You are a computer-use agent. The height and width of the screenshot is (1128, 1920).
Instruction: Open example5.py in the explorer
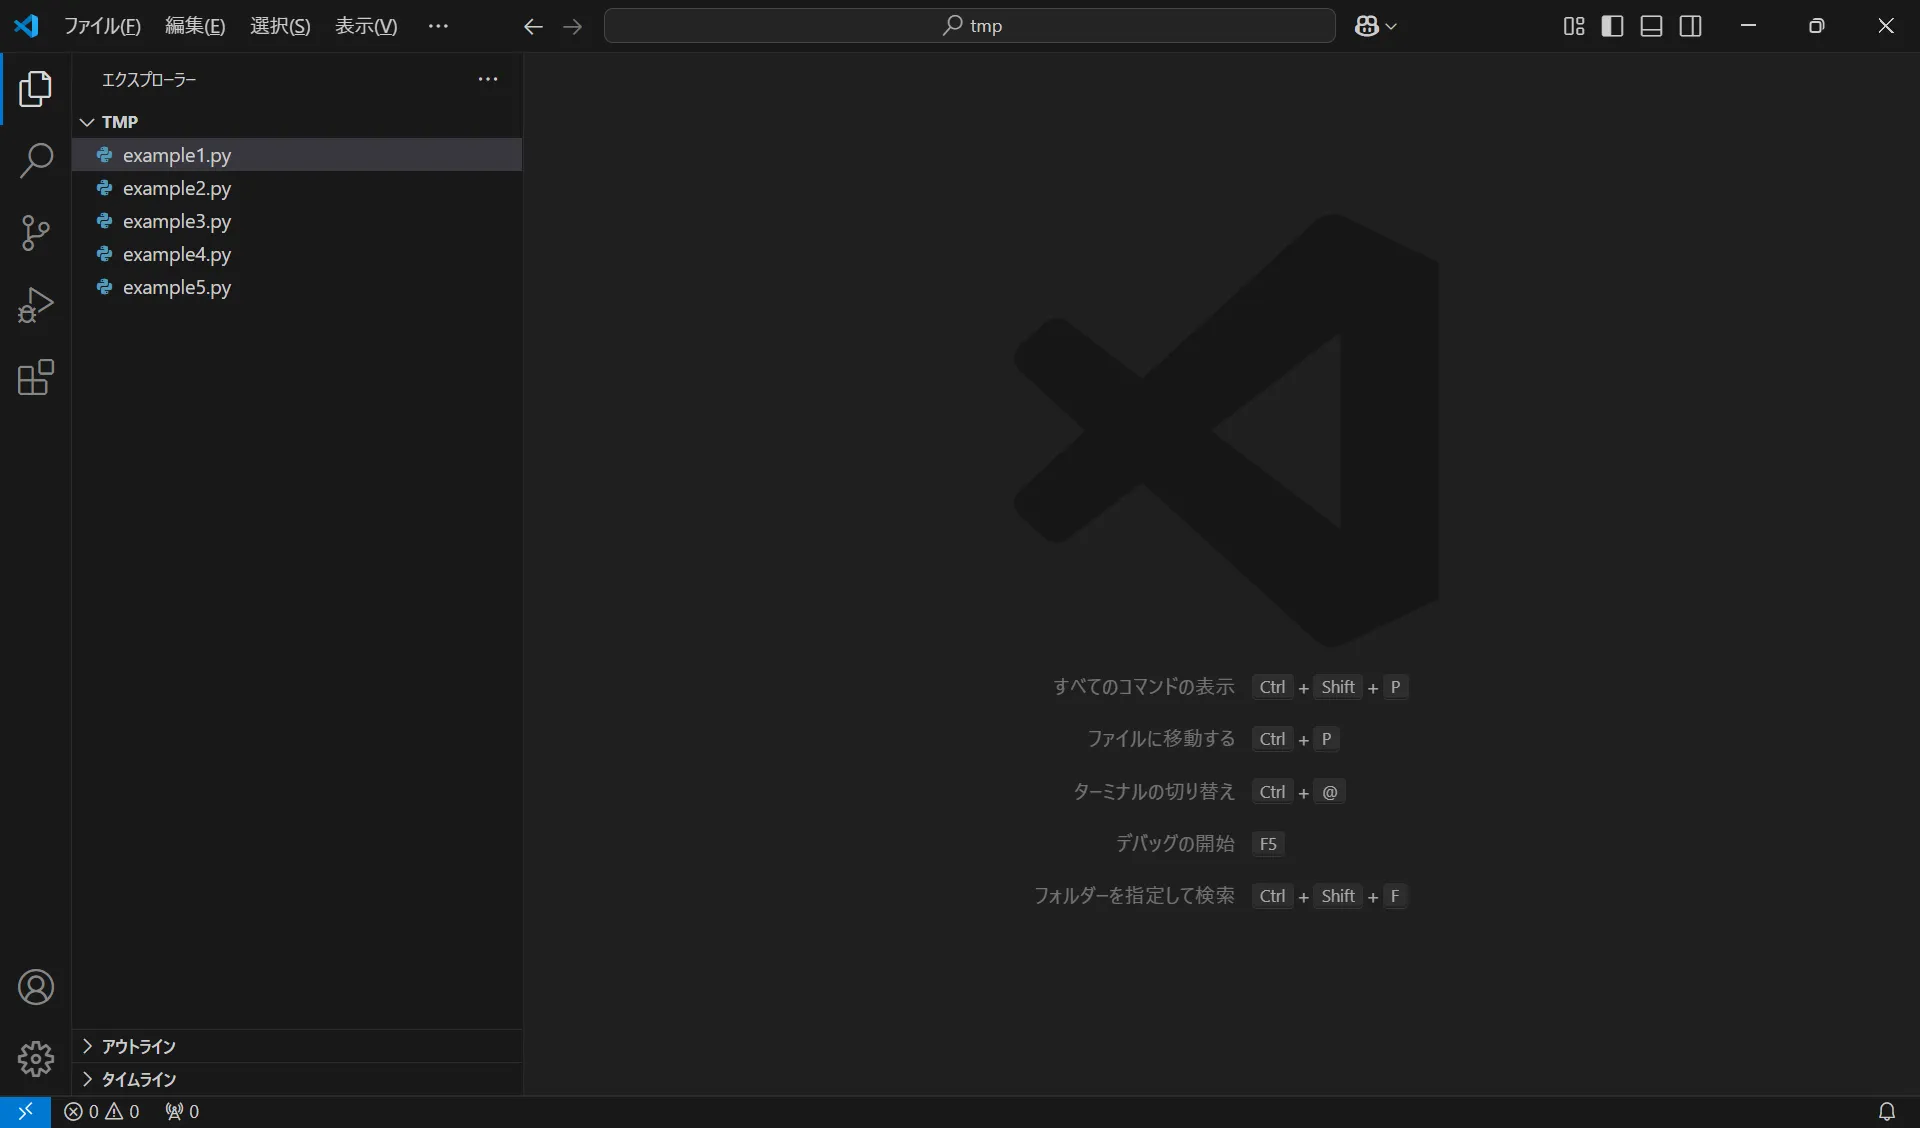click(x=297, y=287)
